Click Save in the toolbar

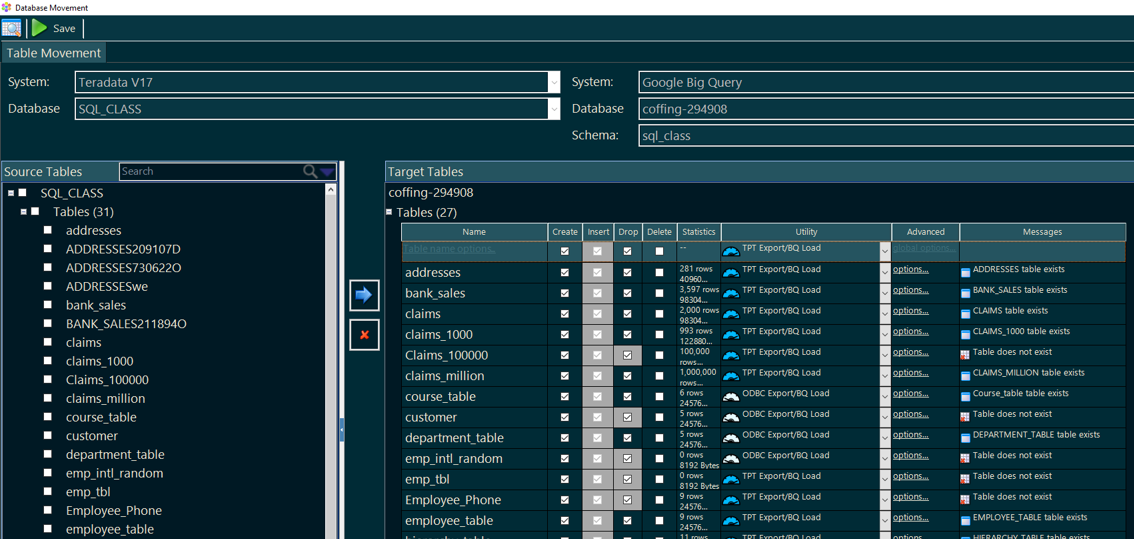click(64, 28)
